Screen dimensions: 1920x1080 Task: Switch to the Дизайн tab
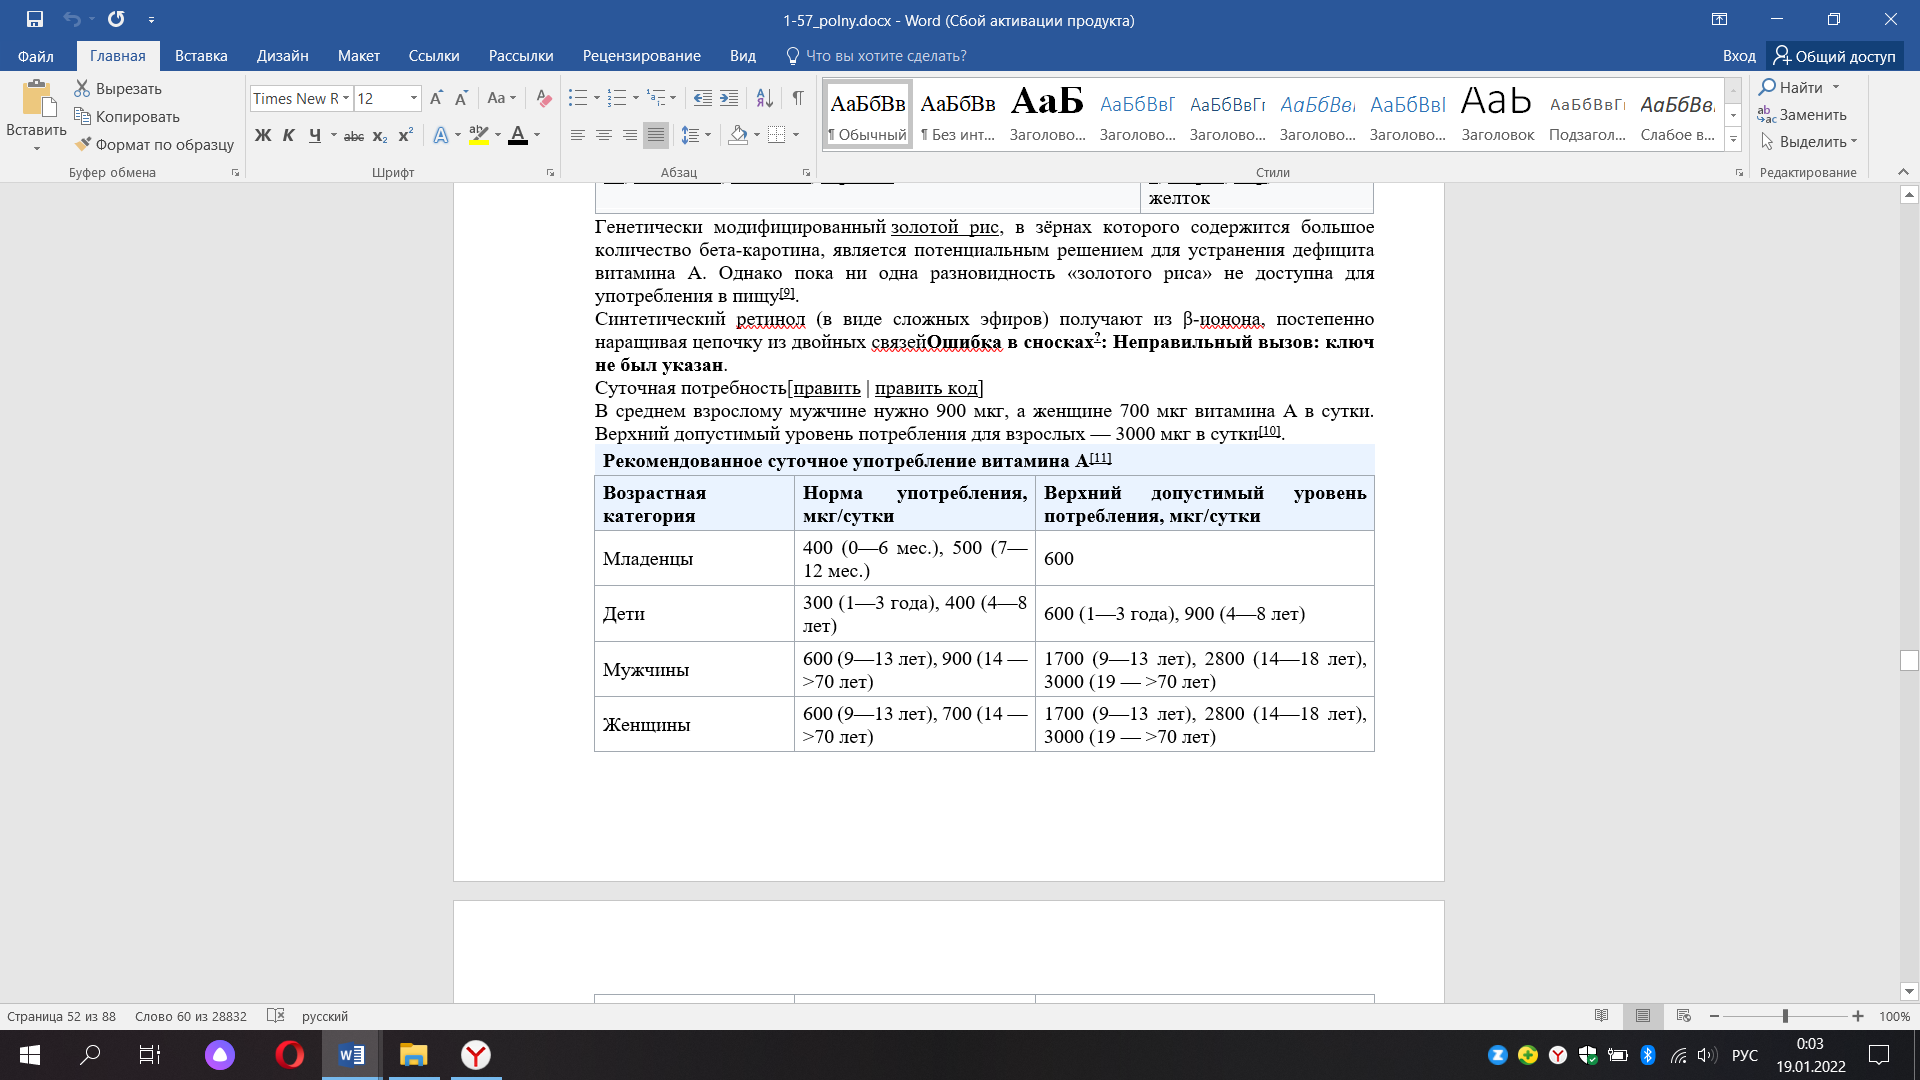[x=282, y=56]
